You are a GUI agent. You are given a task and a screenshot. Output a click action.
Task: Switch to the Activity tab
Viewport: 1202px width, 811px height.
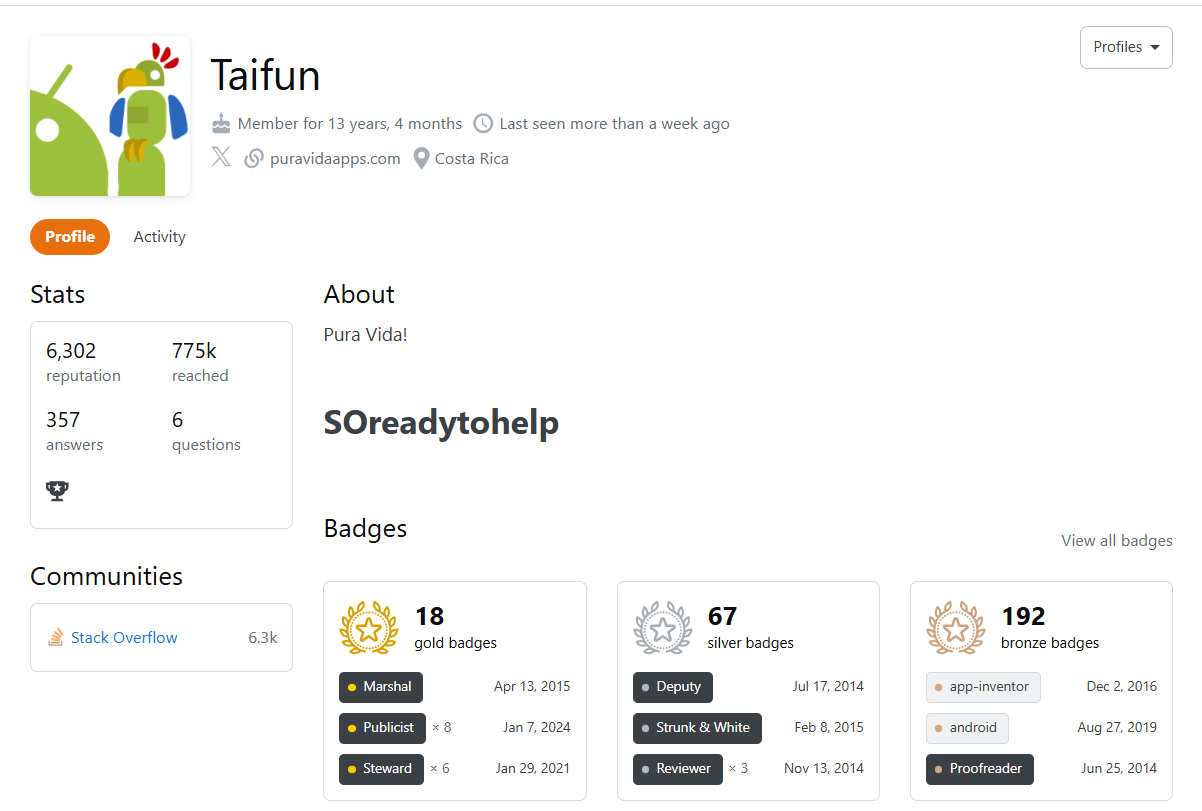(160, 237)
